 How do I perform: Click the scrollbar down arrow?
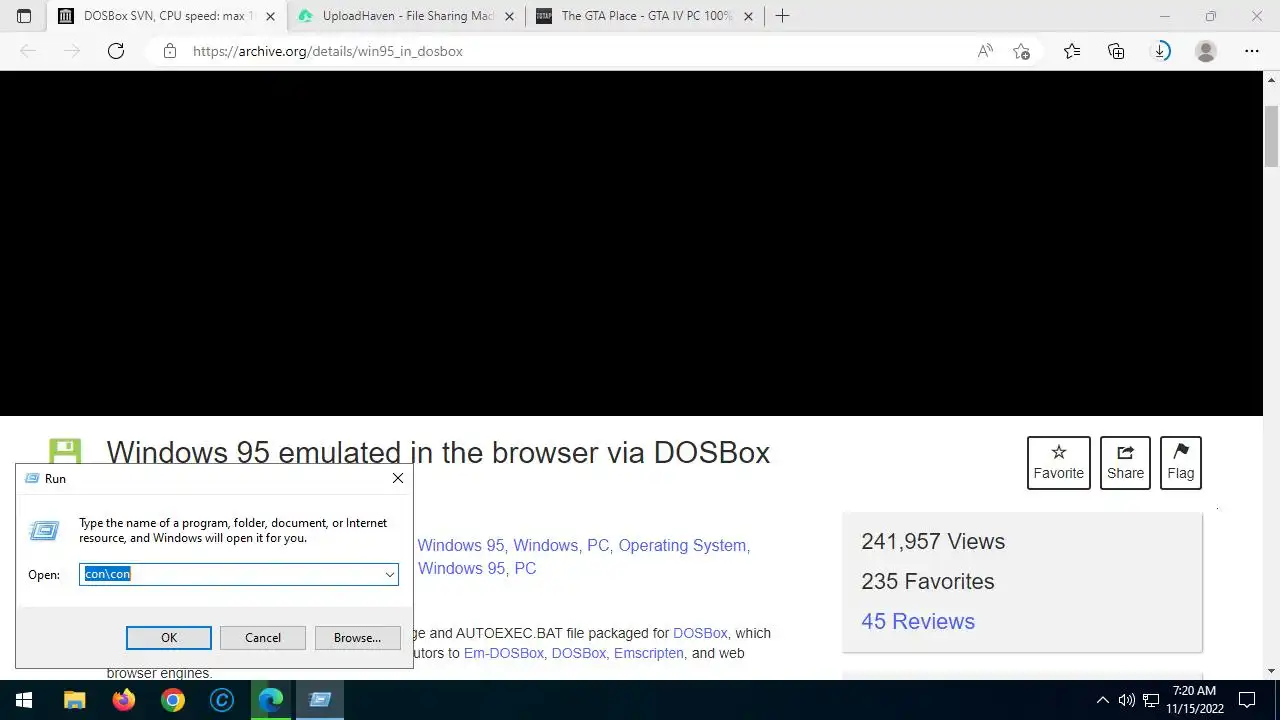point(1272,671)
